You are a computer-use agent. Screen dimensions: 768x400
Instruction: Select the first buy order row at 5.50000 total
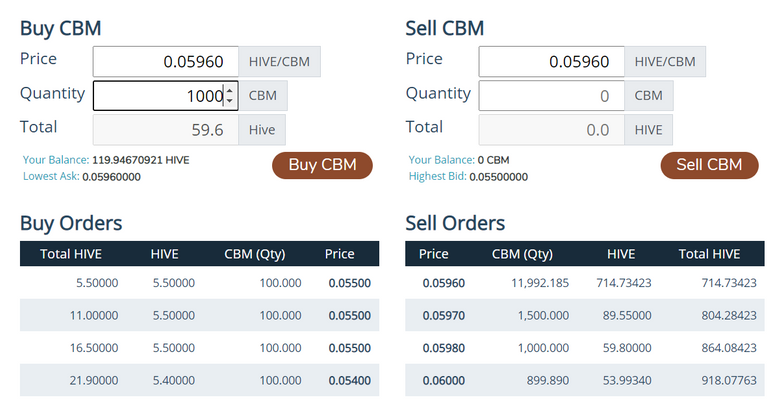click(200, 283)
